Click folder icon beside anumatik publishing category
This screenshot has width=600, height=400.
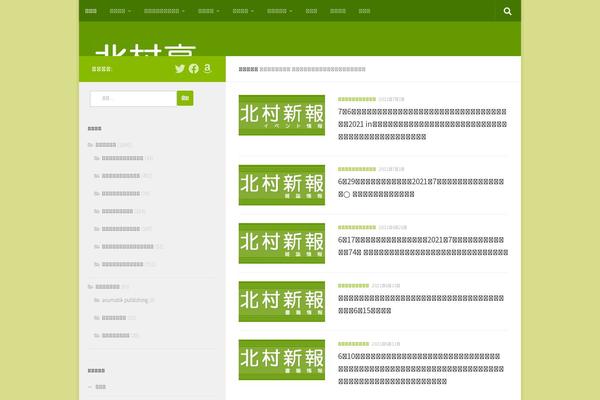tap(97, 300)
